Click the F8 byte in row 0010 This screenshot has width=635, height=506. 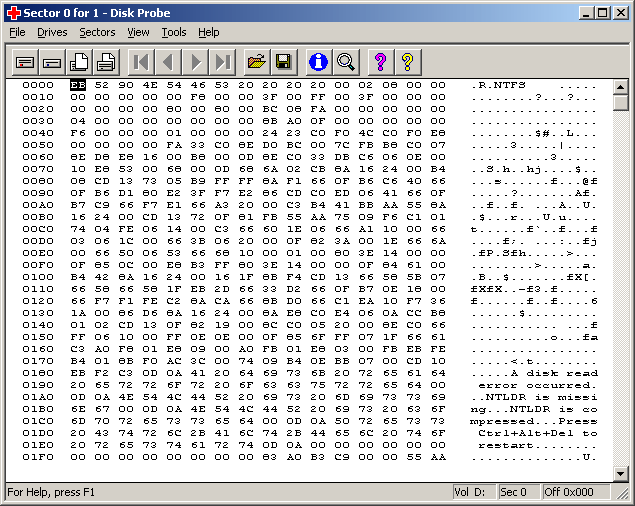point(198,97)
